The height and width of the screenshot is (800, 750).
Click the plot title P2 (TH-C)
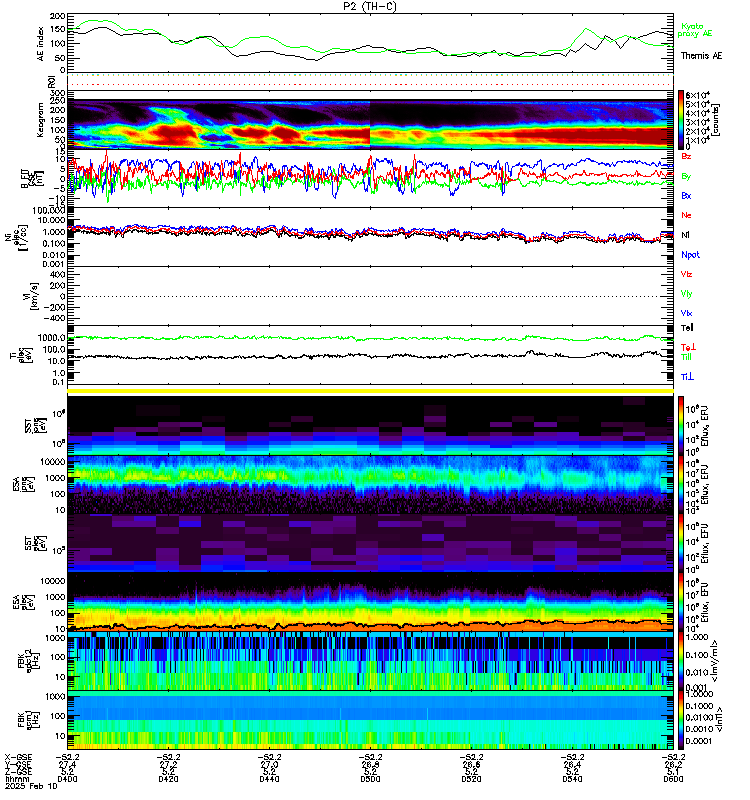tap(370, 6)
